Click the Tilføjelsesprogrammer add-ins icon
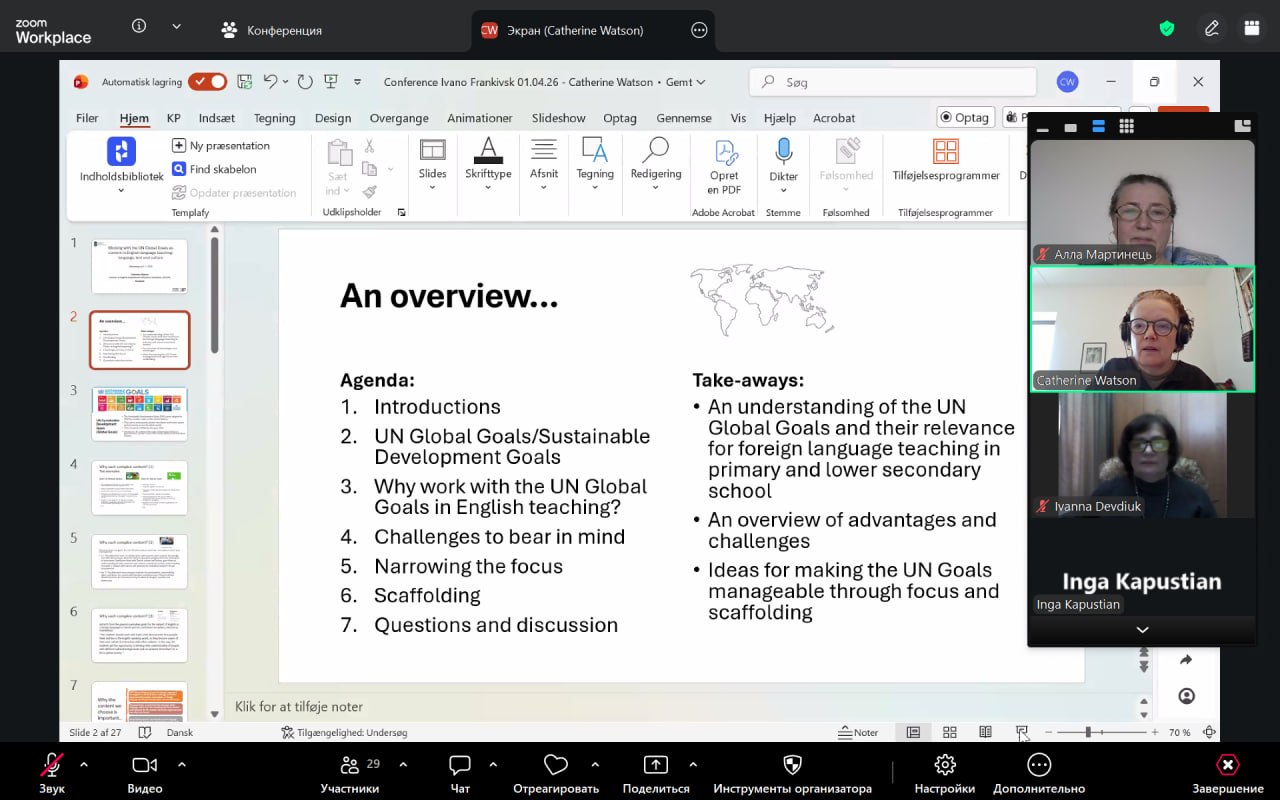Viewport: 1280px width, 800px height. 945,152
